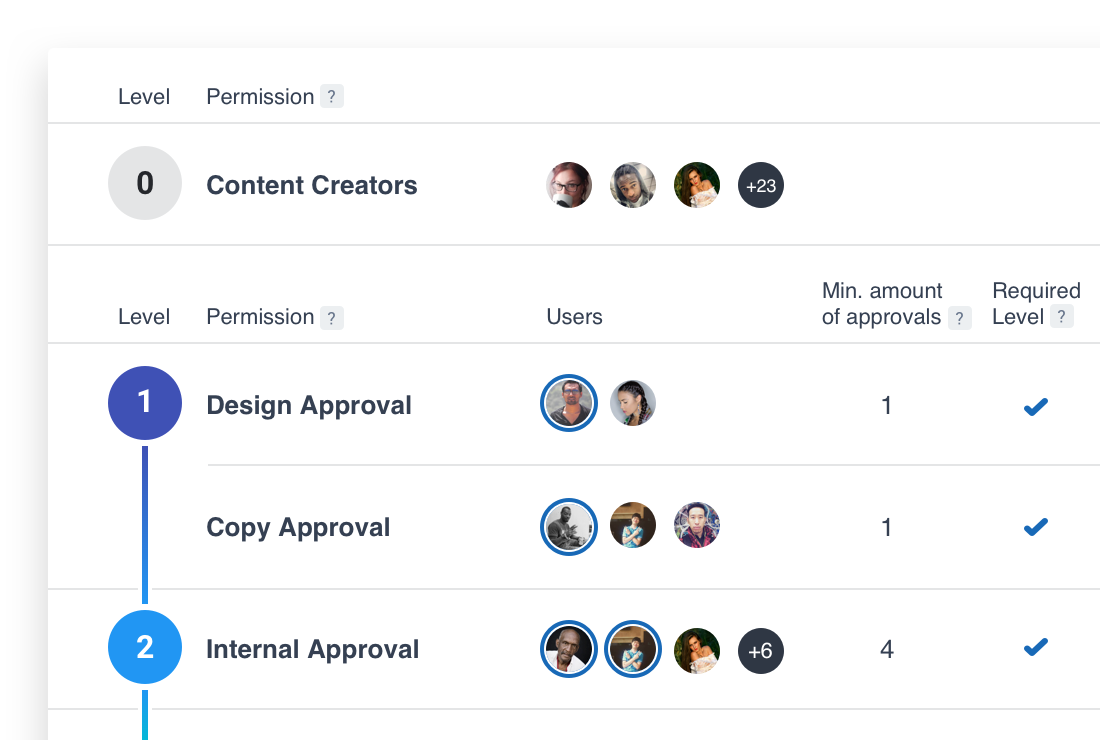Click the level 0 circle badge
Viewport: 1100px width, 740px height.
[x=145, y=183]
